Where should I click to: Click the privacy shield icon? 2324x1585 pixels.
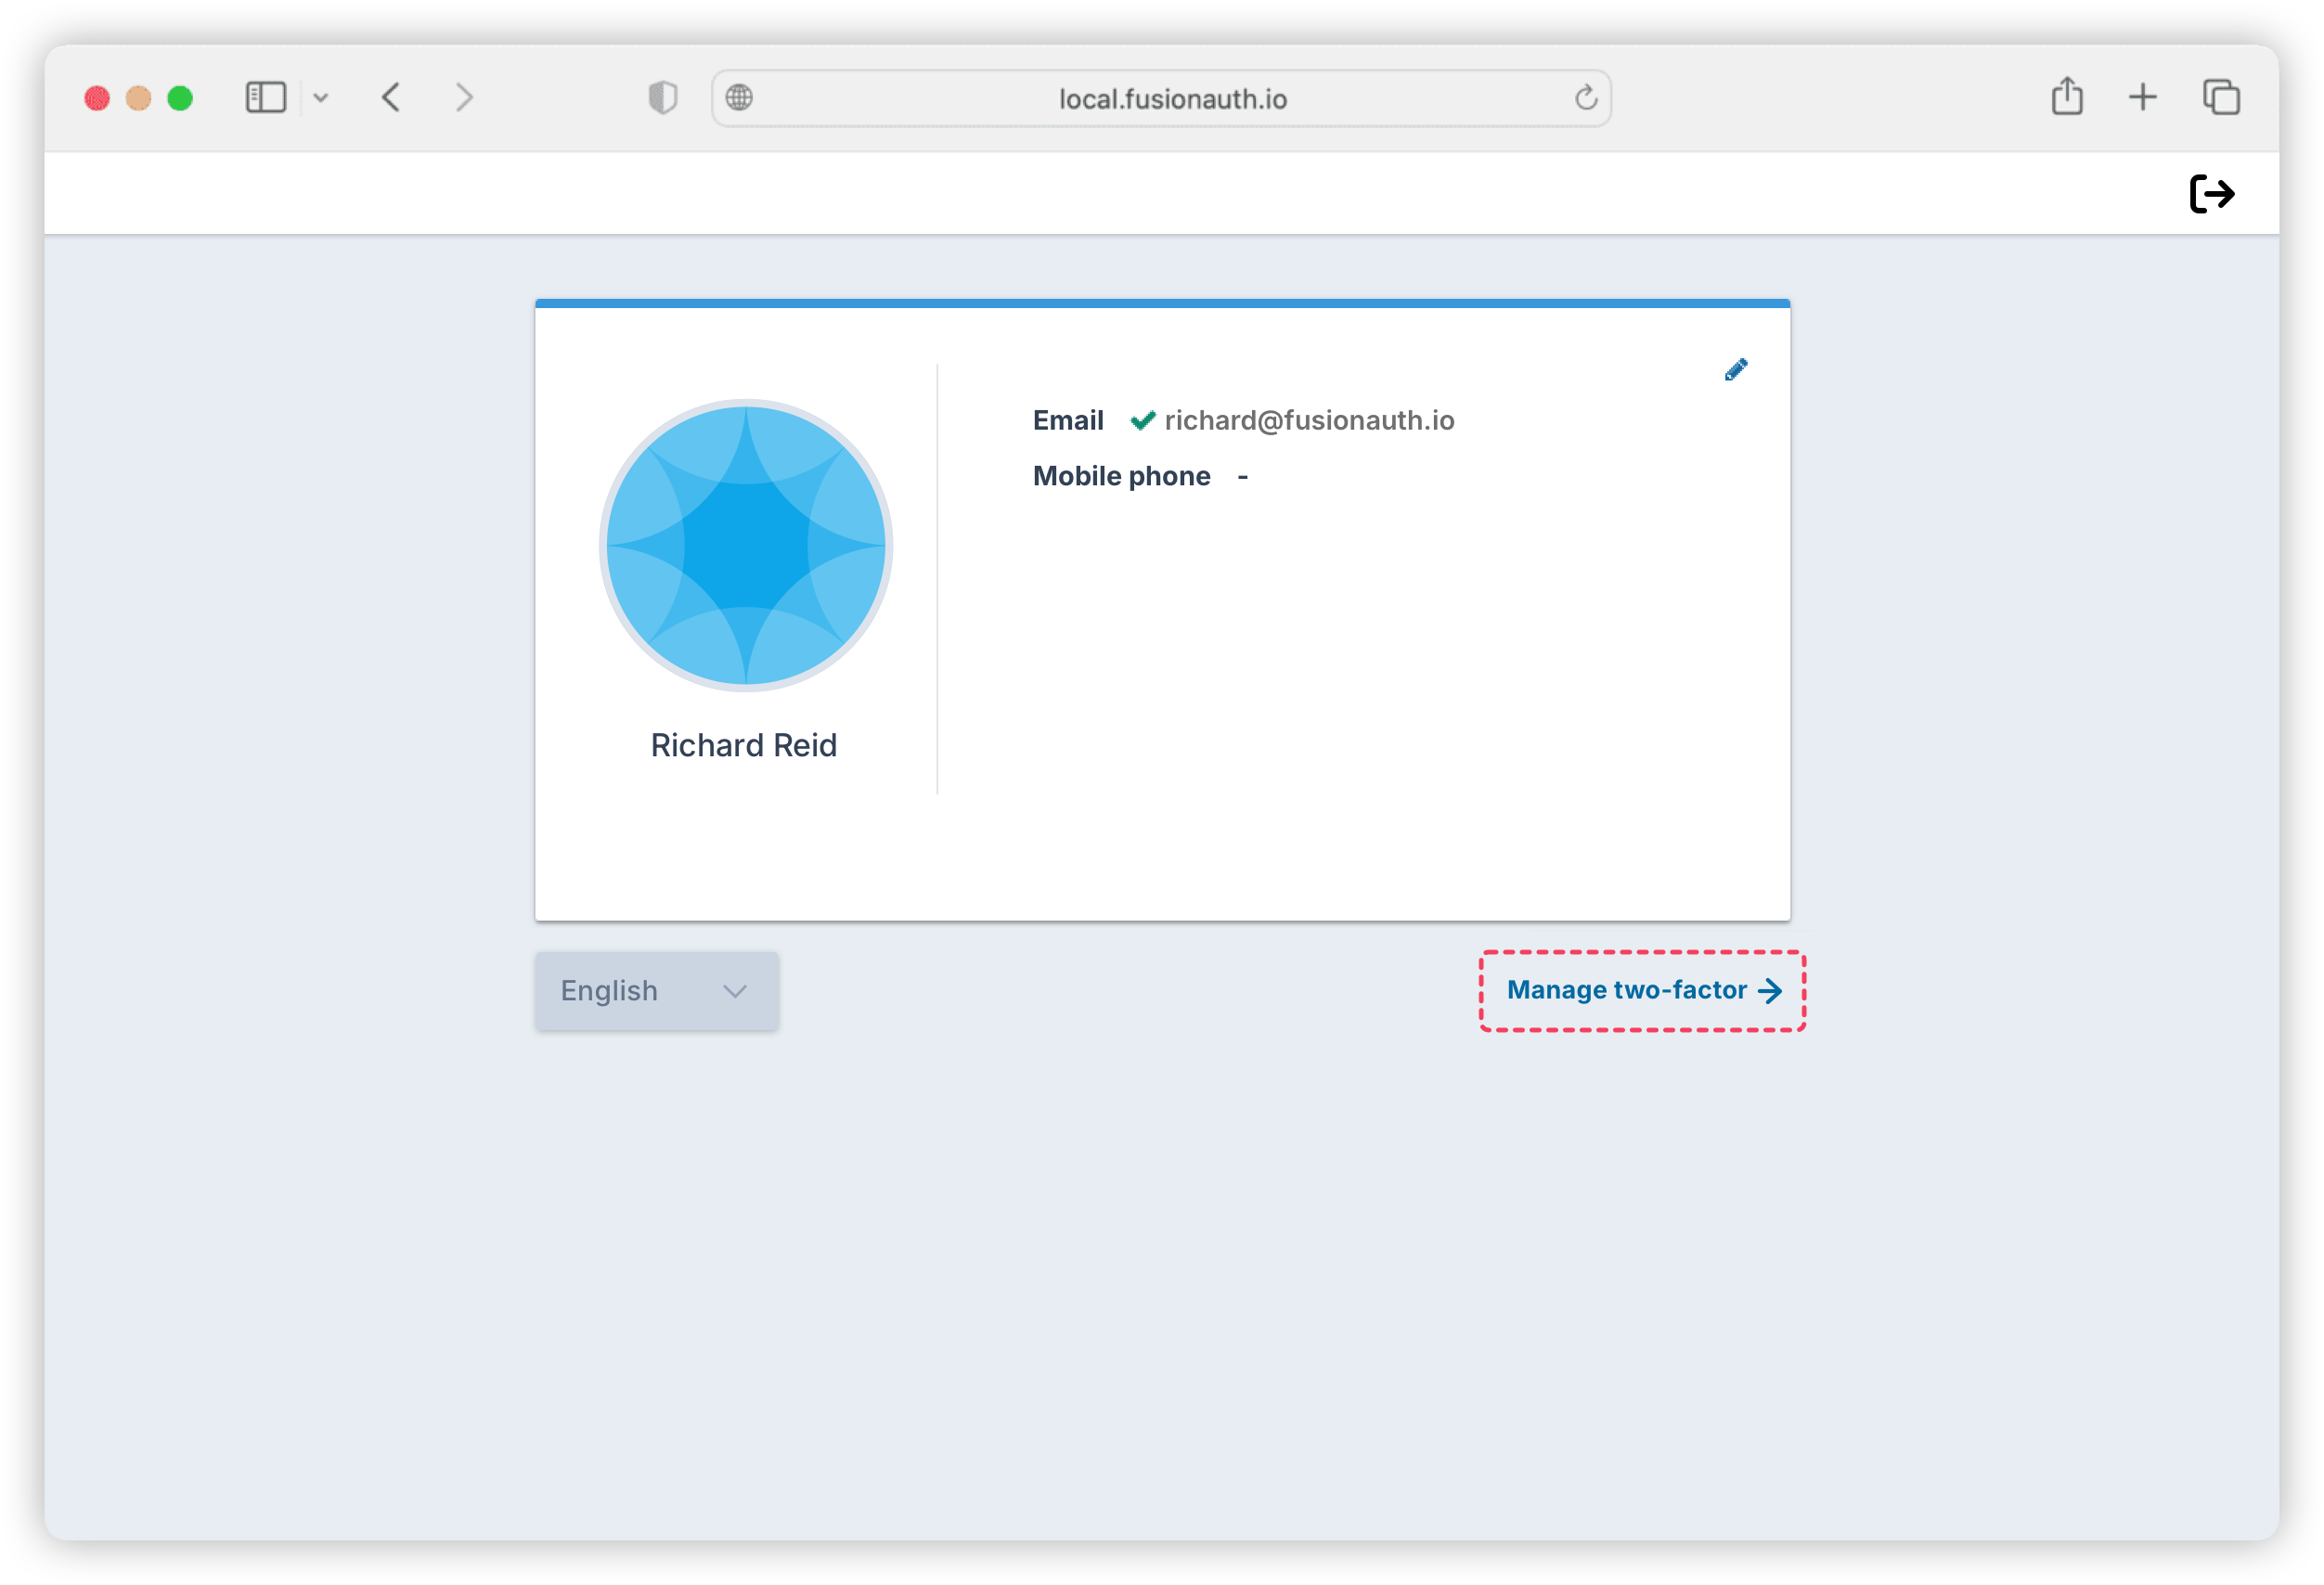(x=662, y=98)
